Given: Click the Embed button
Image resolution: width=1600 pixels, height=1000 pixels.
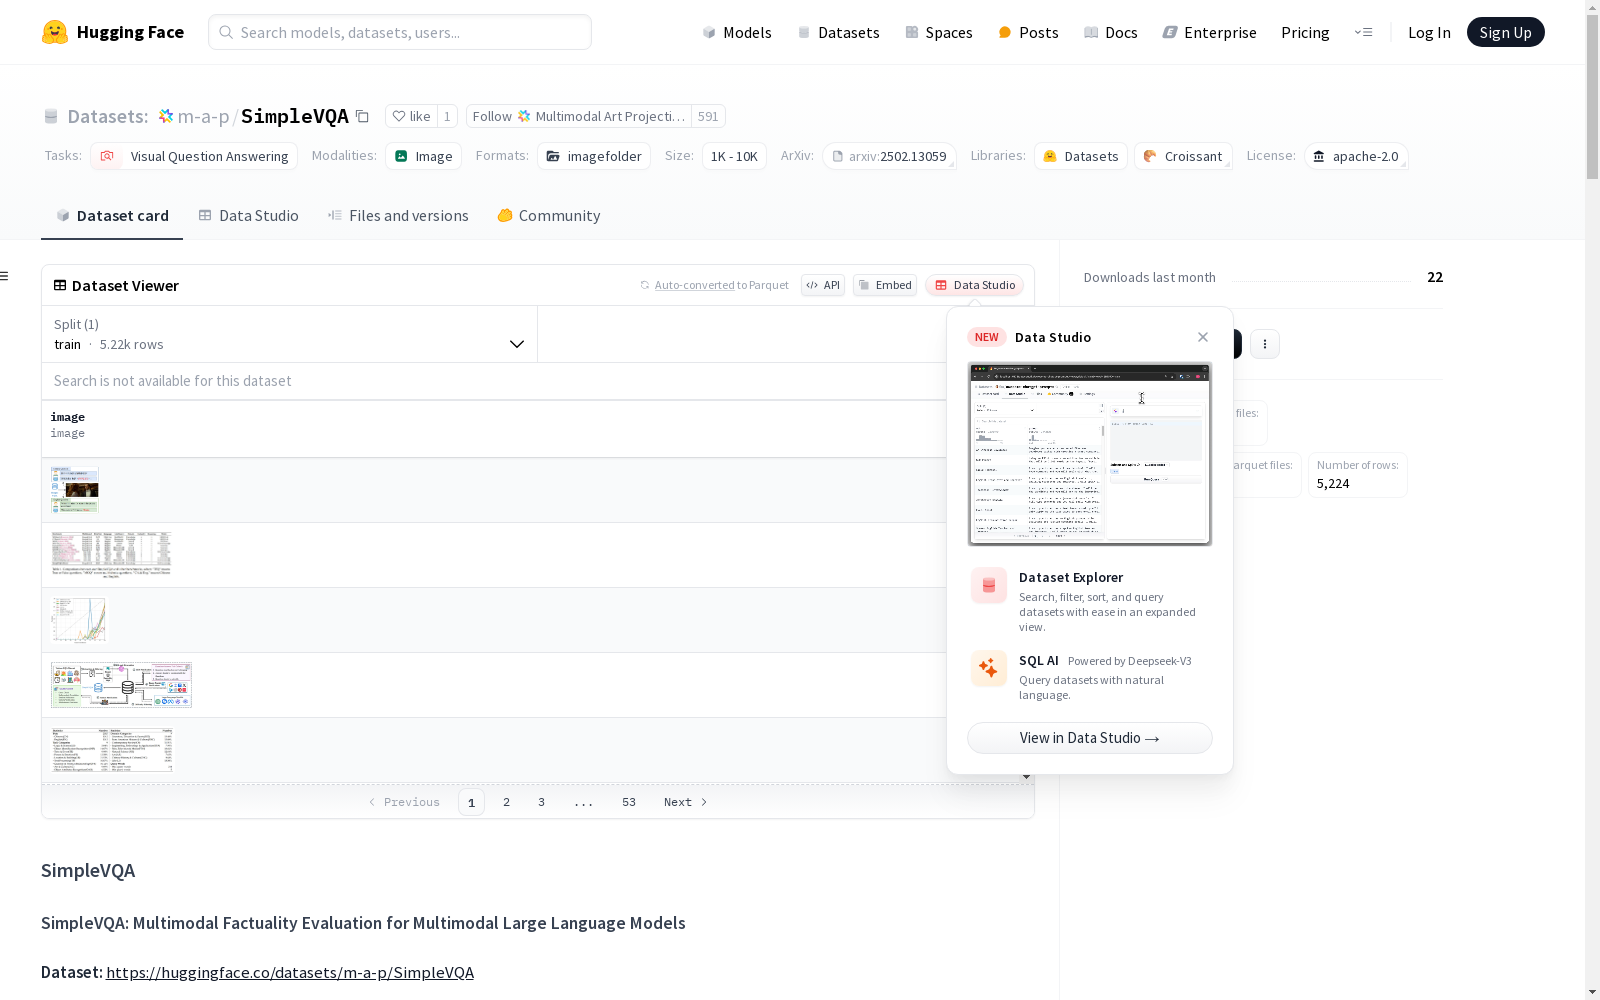Looking at the screenshot, I should click(885, 285).
